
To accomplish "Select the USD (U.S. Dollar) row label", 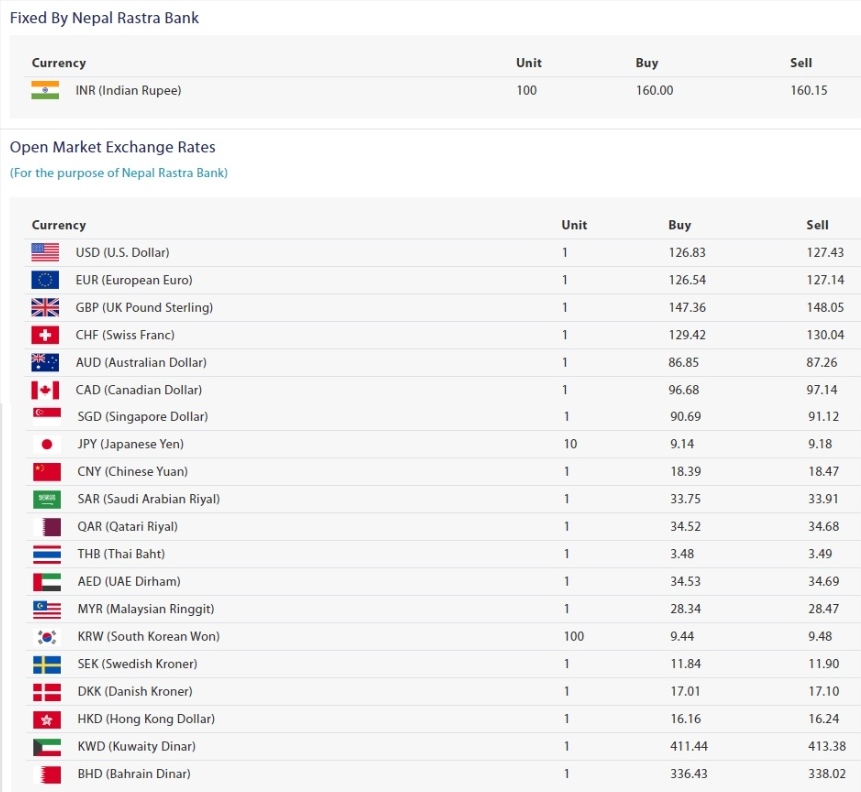I will click(x=122, y=253).
